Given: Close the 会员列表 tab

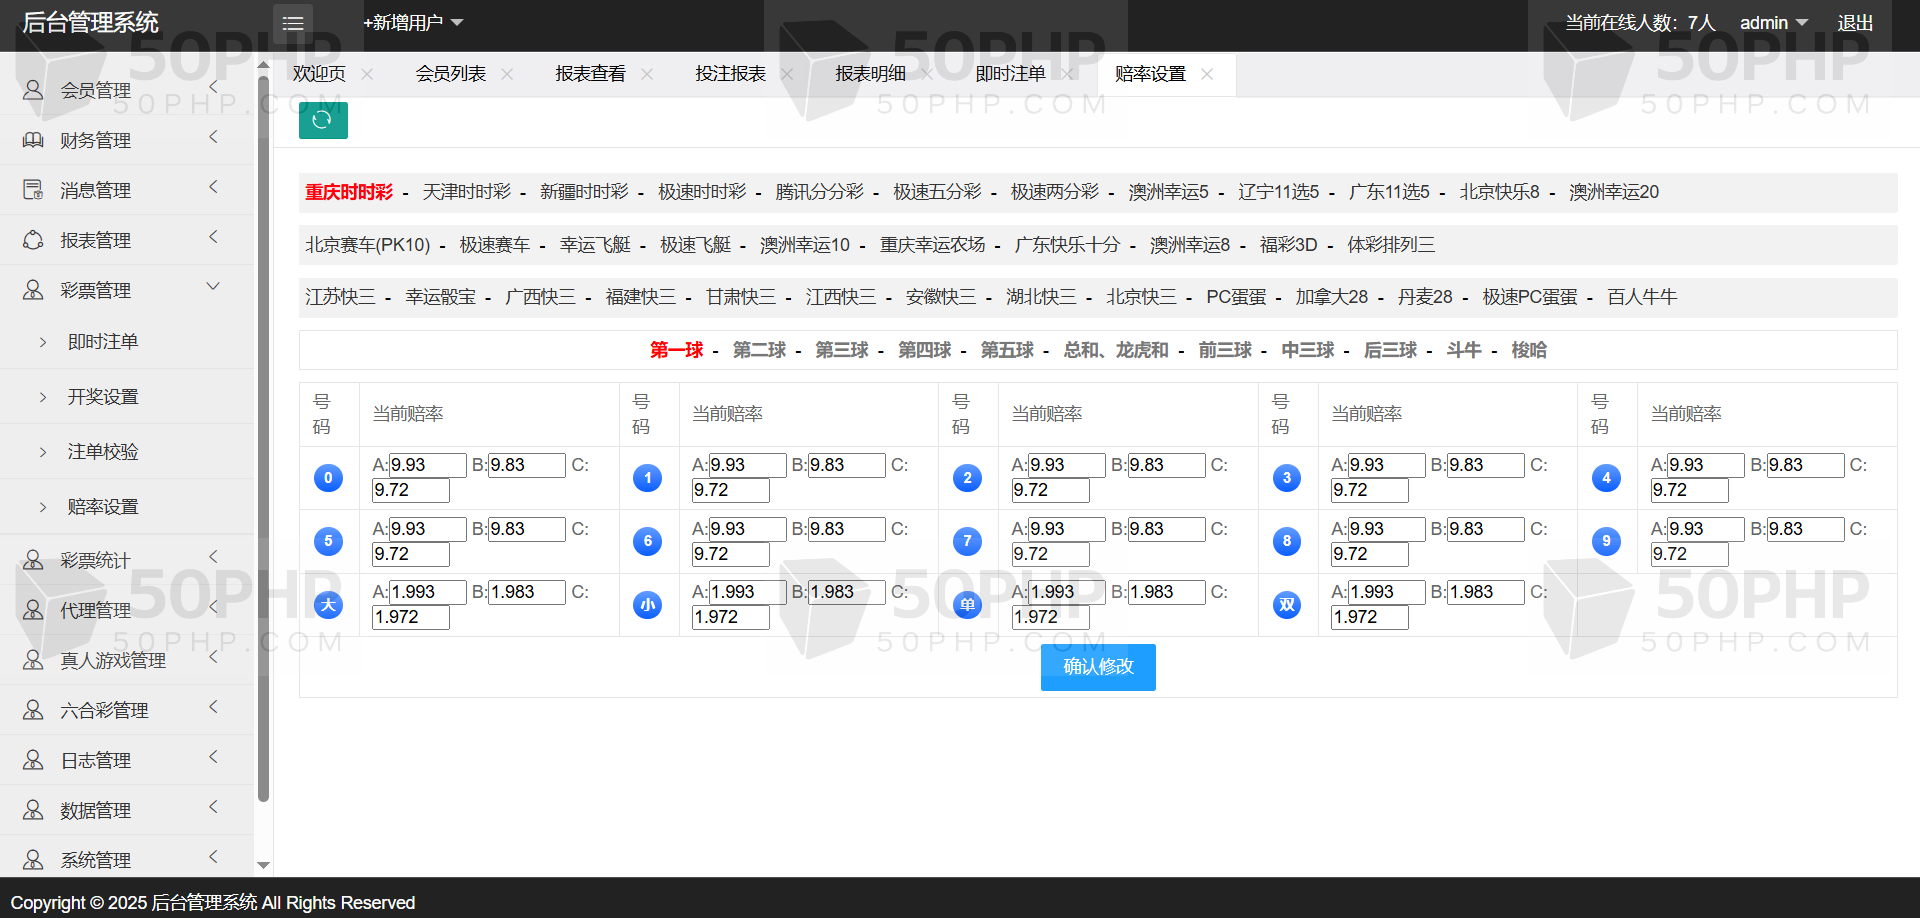Looking at the screenshot, I should (x=507, y=74).
